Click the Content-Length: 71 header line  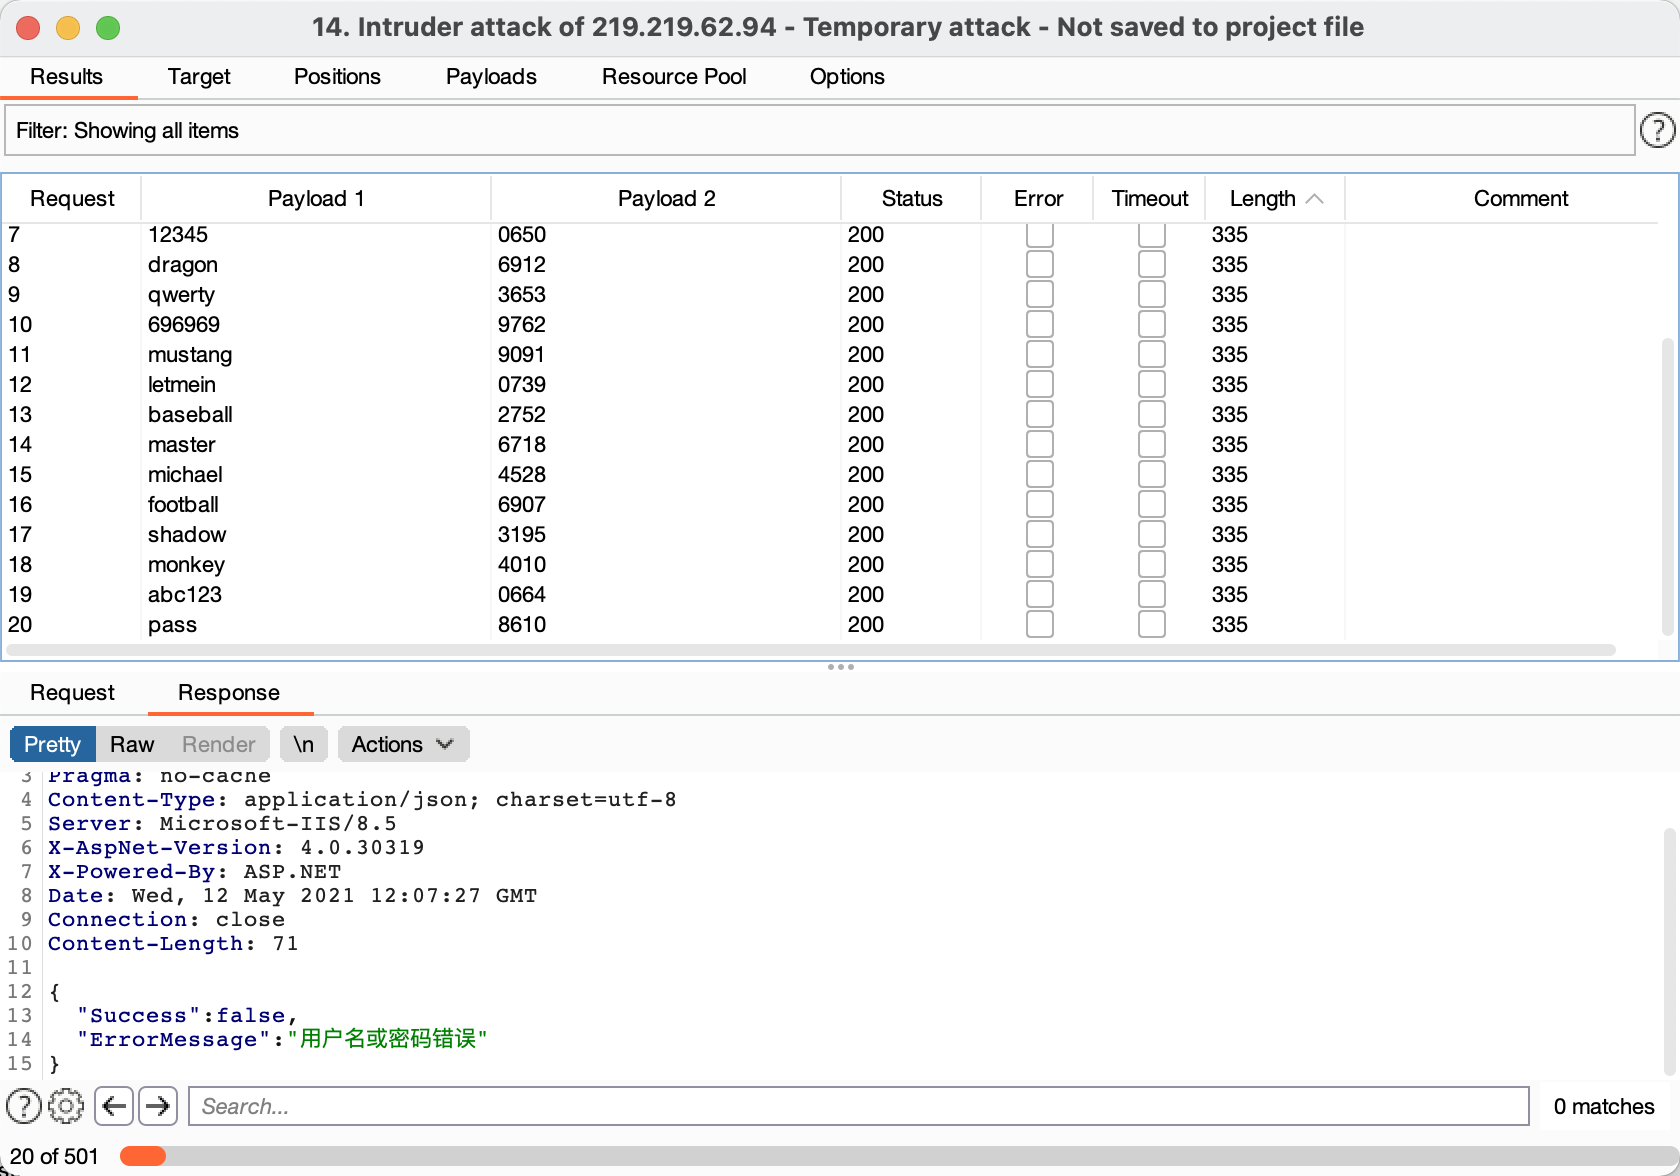pyautogui.click(x=173, y=944)
